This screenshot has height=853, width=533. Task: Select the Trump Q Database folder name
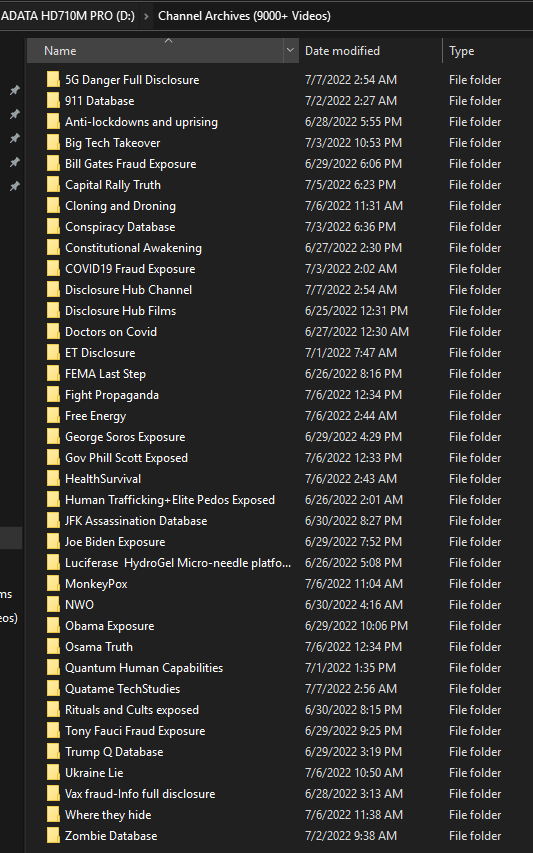click(114, 752)
